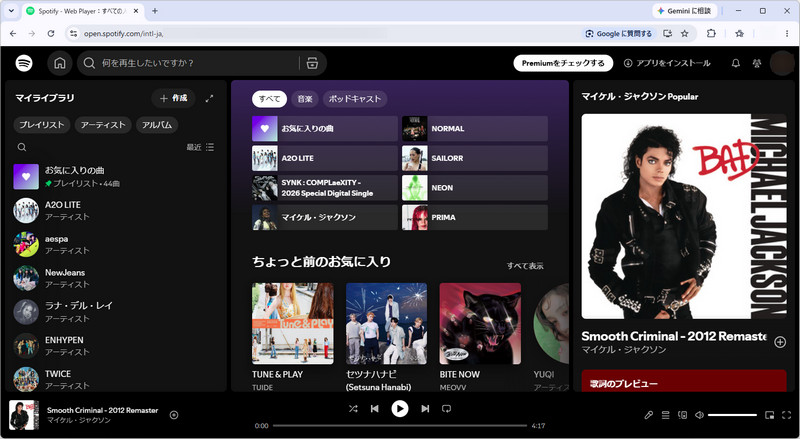
Task: Click Geminiに相談 button
Action: pos(684,11)
